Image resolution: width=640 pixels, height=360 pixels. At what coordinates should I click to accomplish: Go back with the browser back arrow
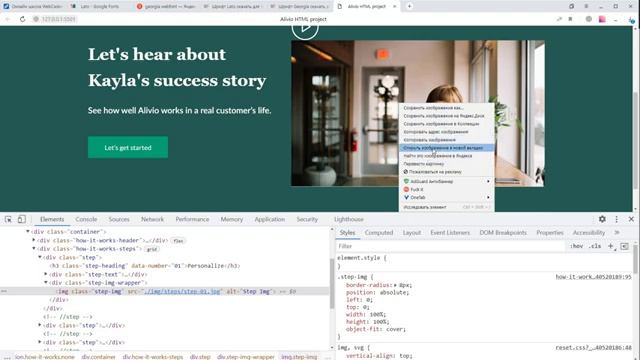[x=7, y=19]
